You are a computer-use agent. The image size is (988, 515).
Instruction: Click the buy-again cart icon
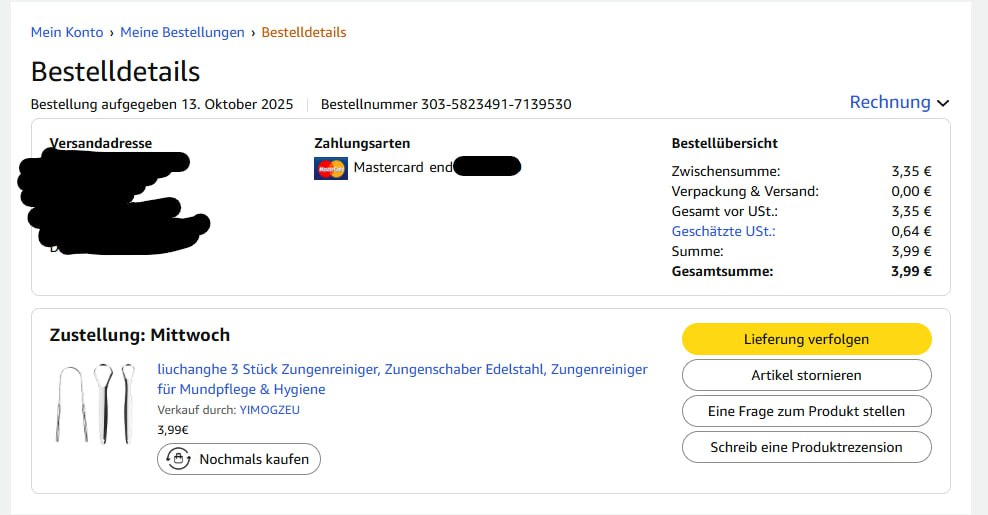[x=178, y=459]
